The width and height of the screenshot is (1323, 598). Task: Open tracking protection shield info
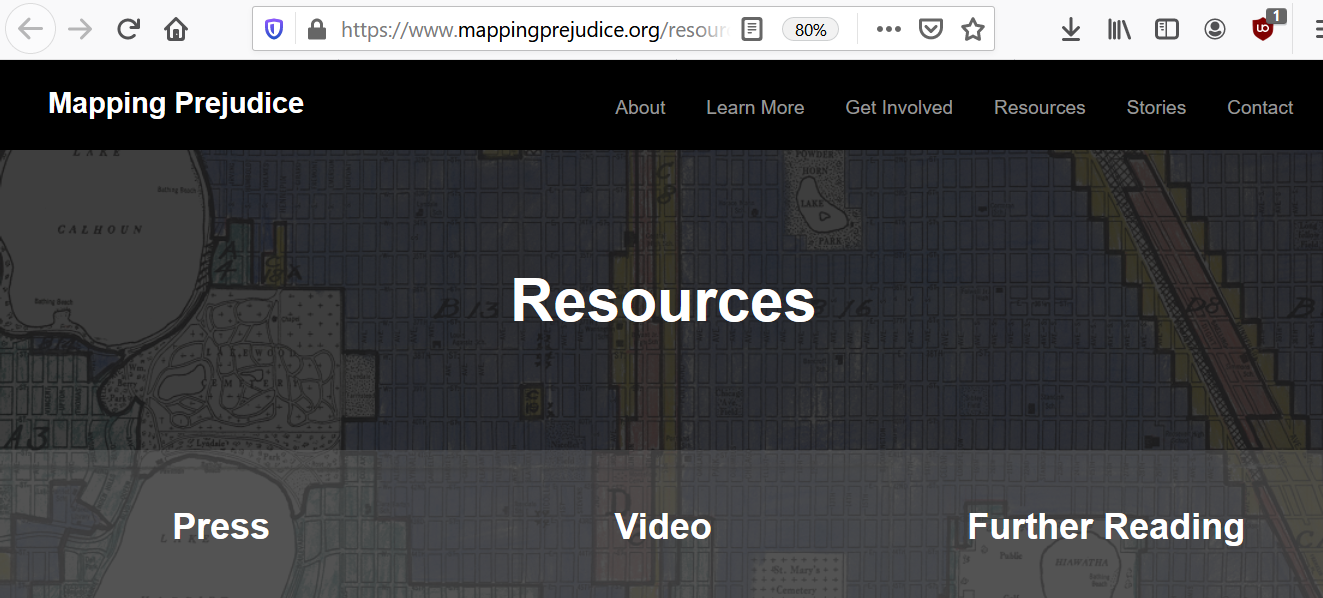pos(274,29)
